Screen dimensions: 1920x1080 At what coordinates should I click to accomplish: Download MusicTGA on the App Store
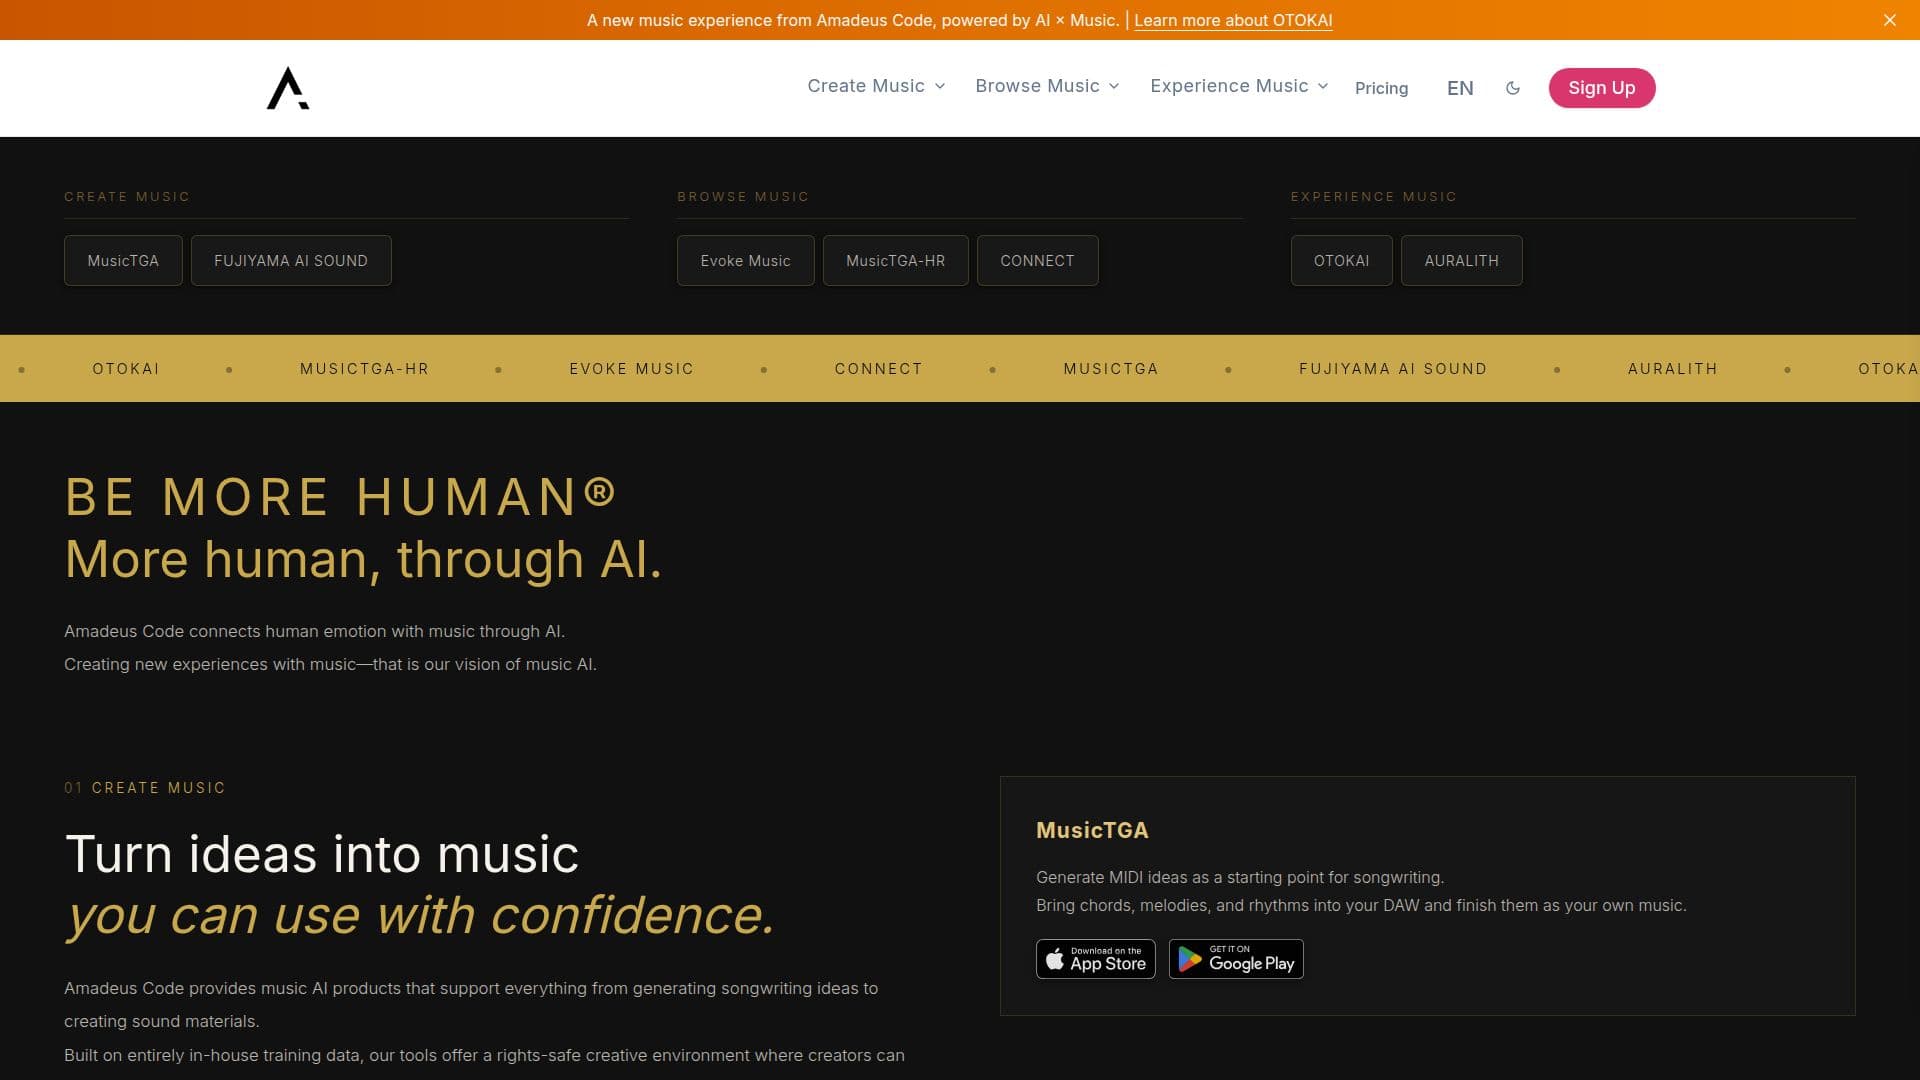(1095, 959)
